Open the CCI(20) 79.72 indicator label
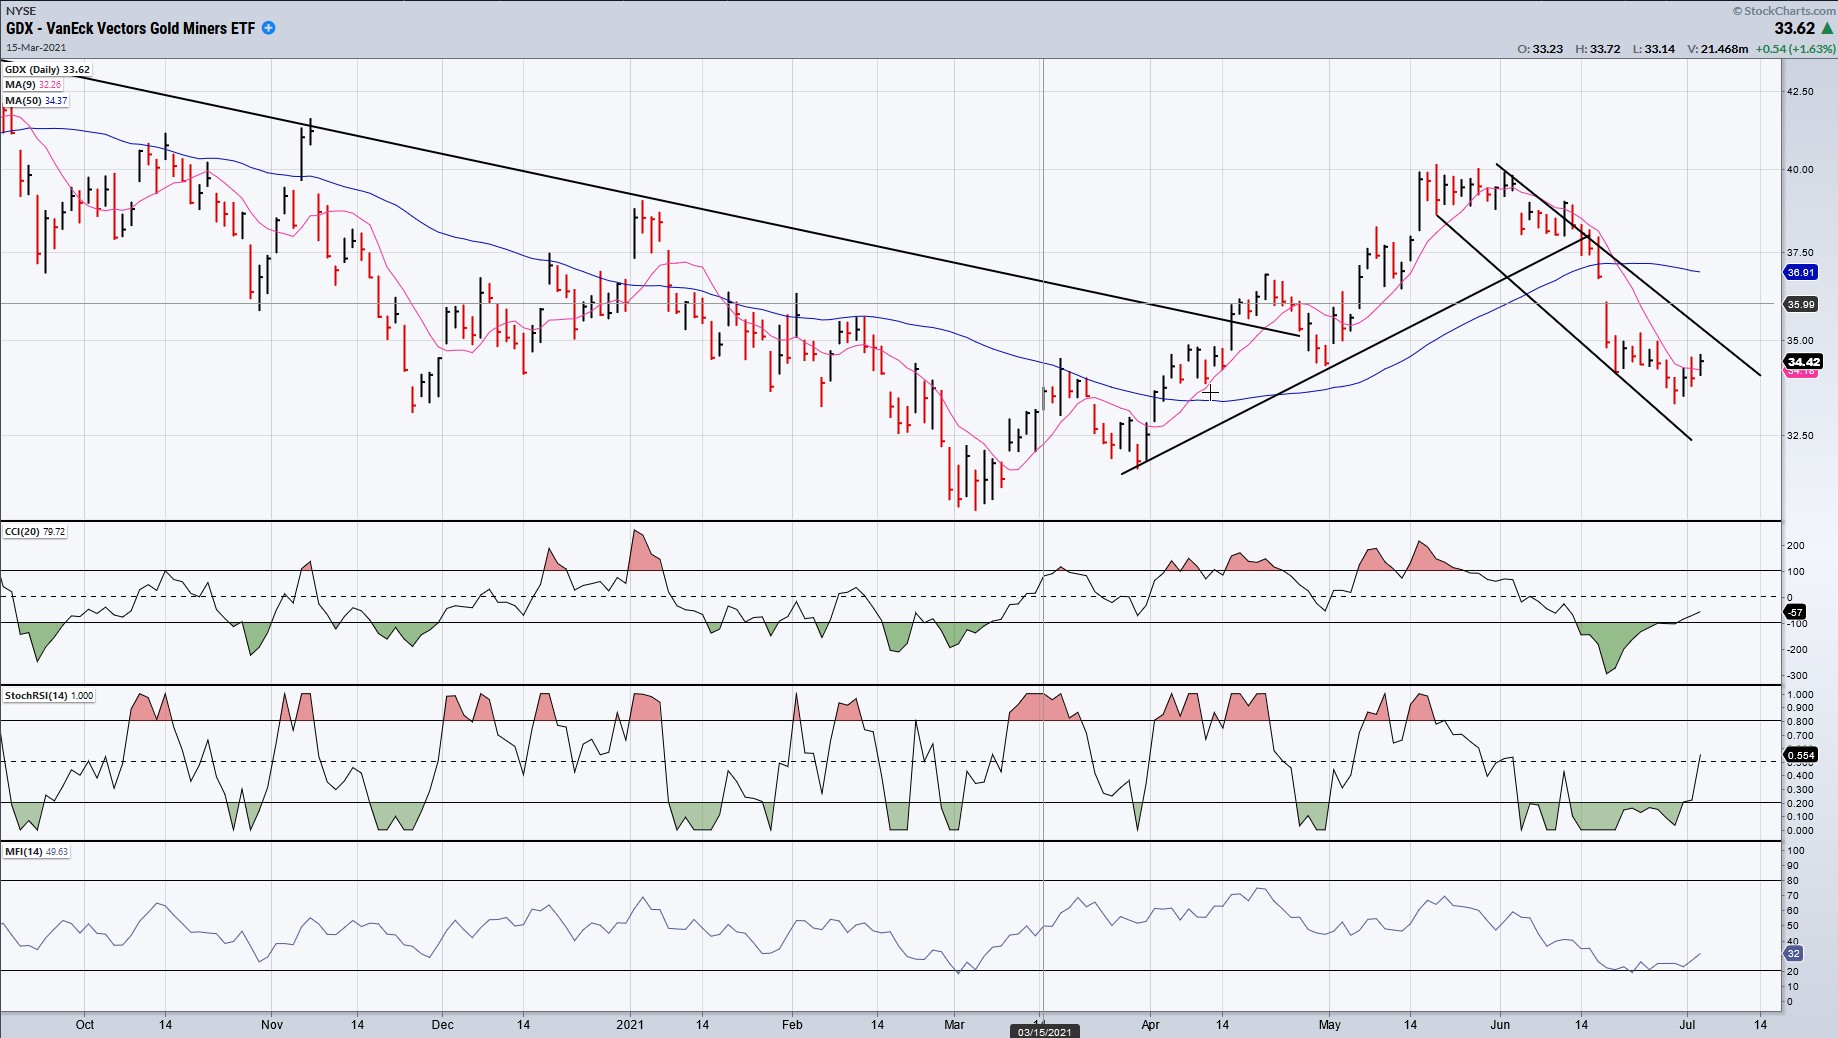This screenshot has width=1838, height=1038. (x=35, y=531)
